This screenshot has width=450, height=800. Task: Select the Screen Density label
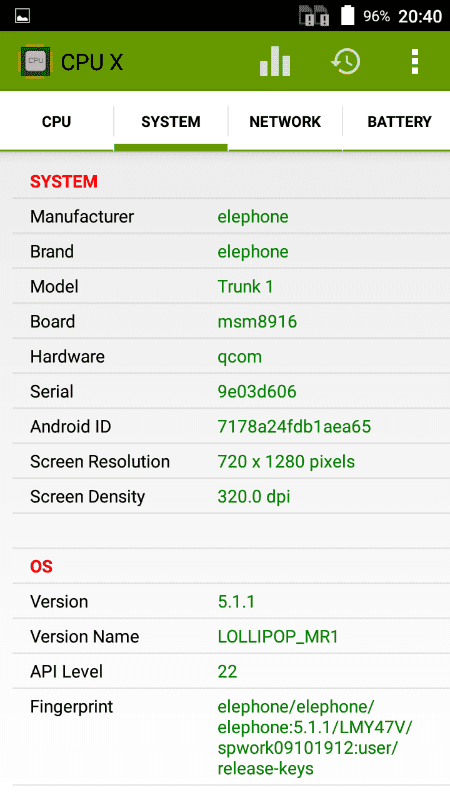pyautogui.click(x=88, y=497)
